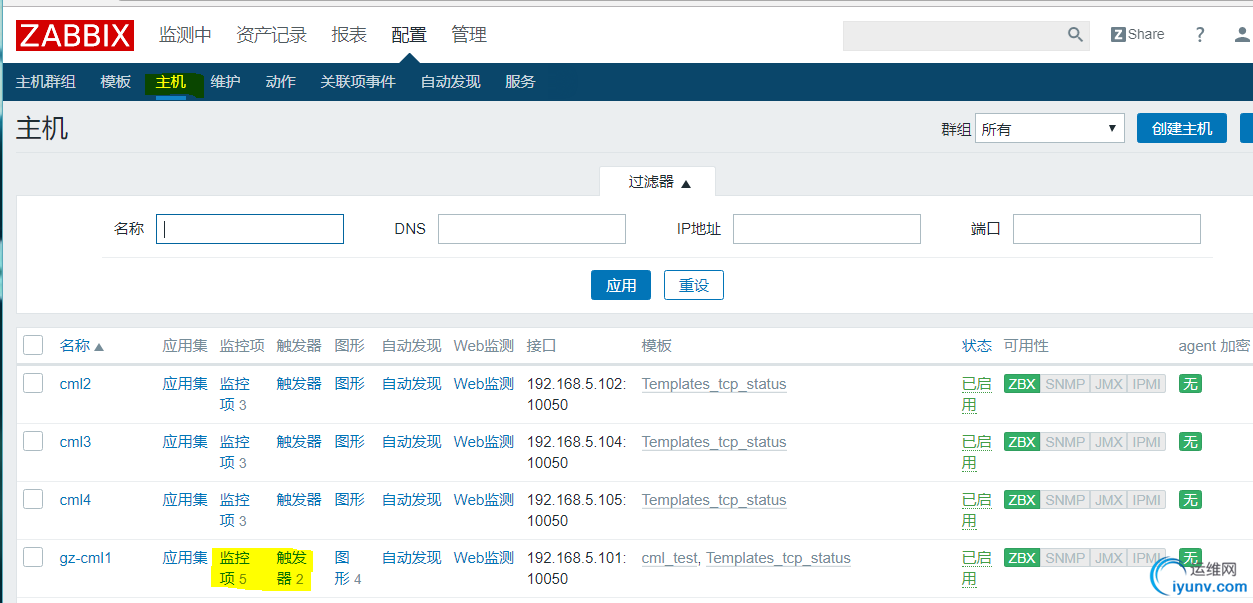Open Templates_tcp_status template for cml3
Viewport: 1253px width, 603px height.
pyautogui.click(x=714, y=442)
